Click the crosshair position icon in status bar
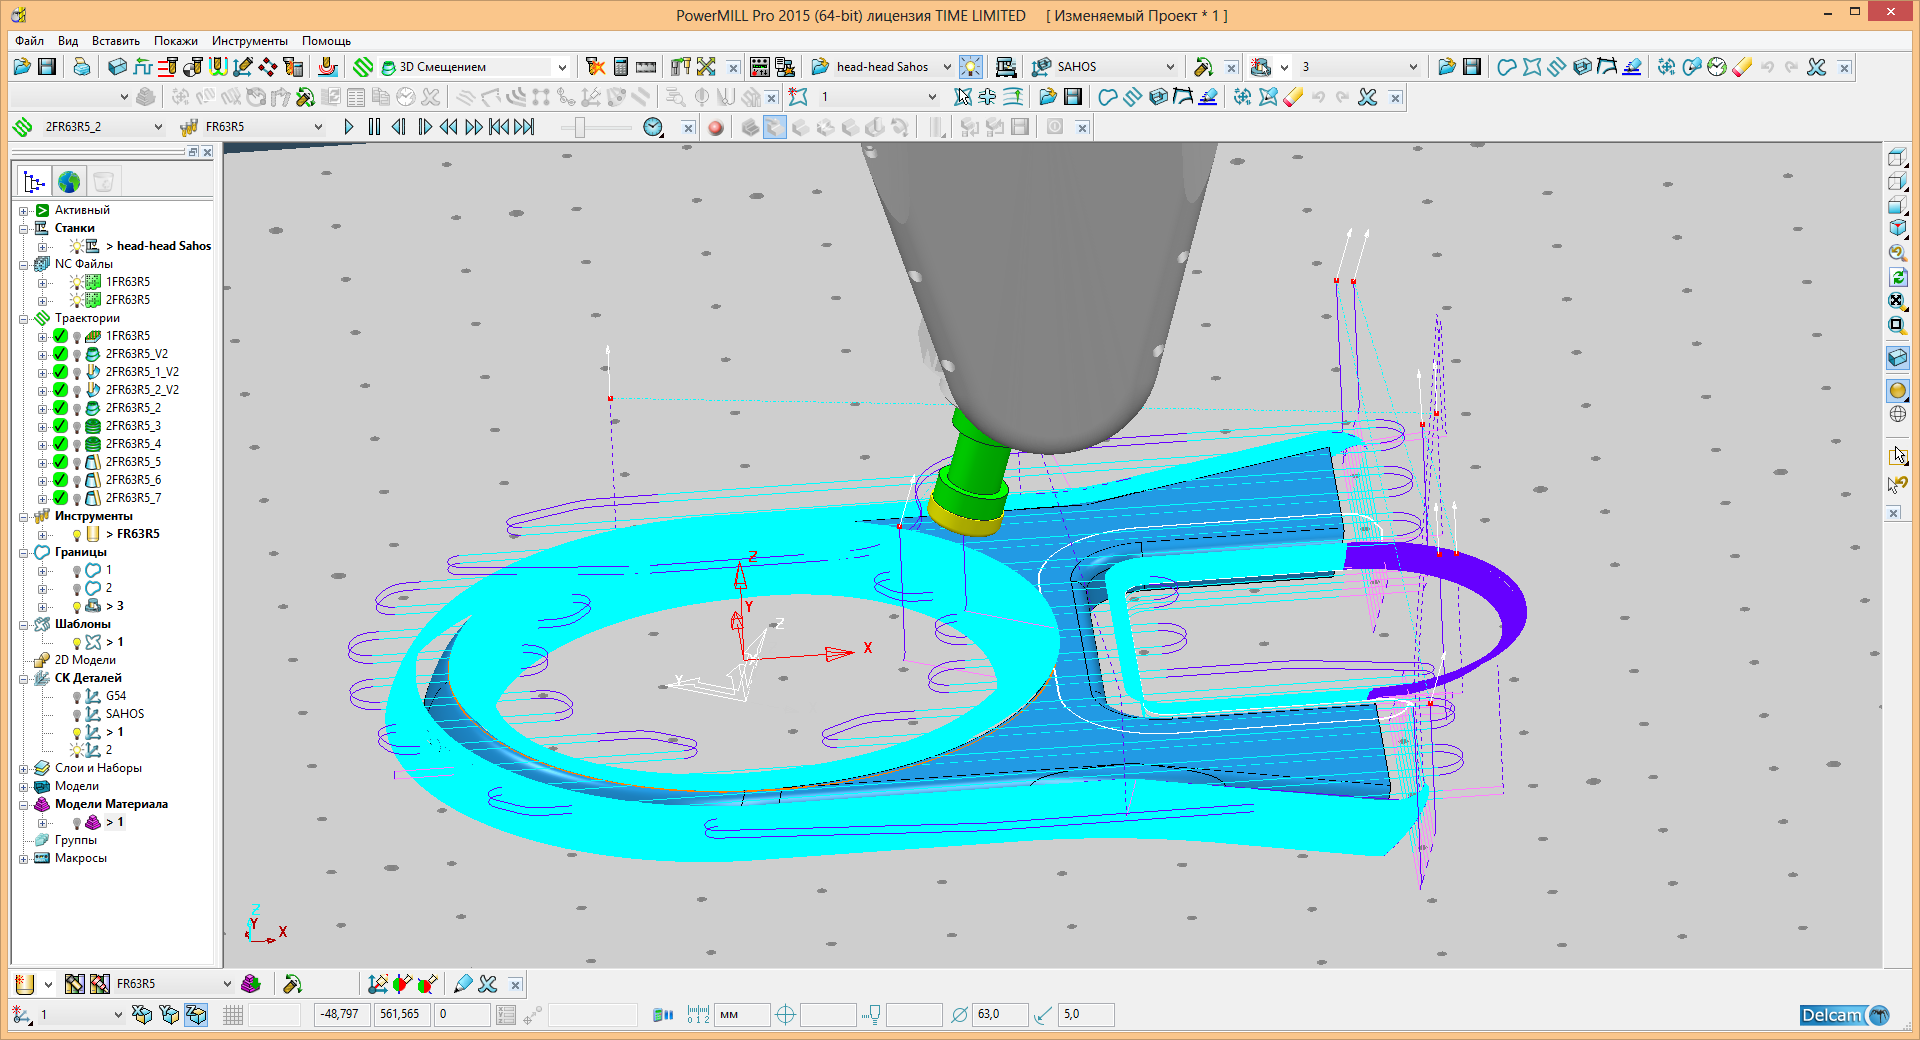Viewport: 1920px width, 1040px height. tap(786, 1015)
